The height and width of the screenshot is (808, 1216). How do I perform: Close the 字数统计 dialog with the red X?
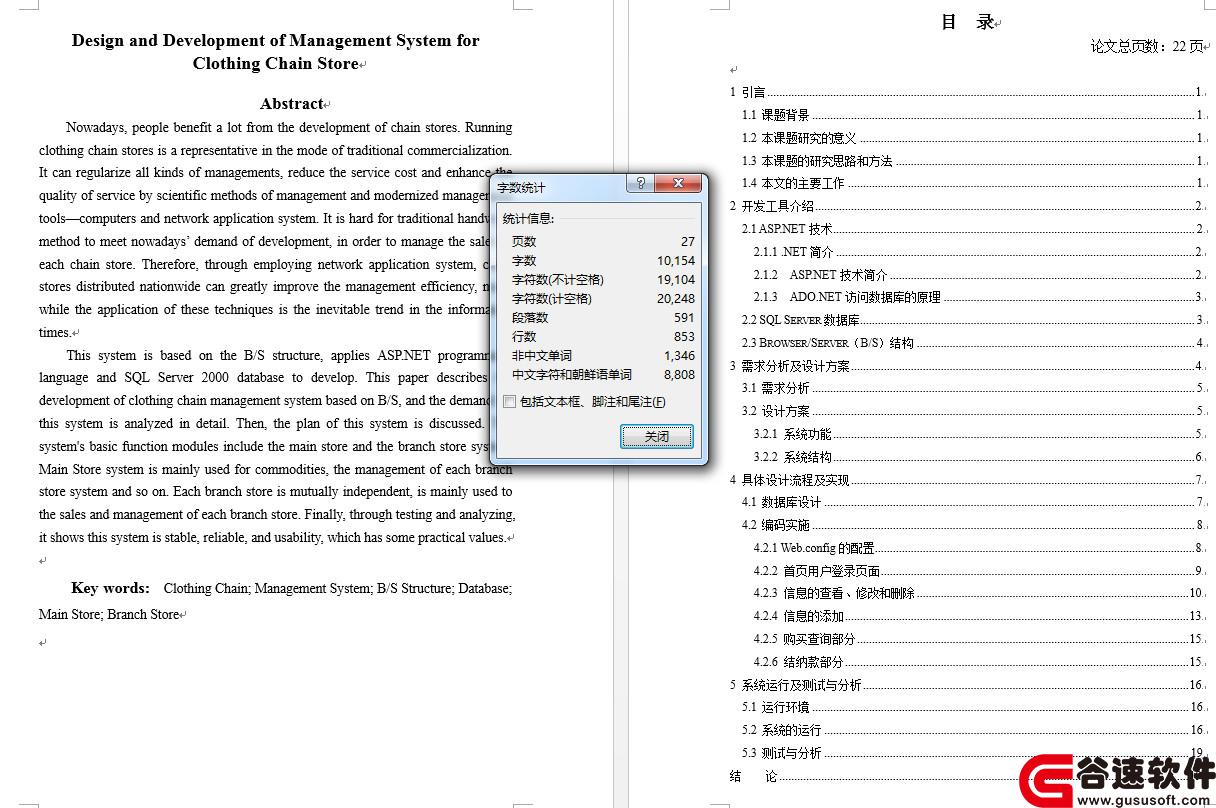point(679,184)
